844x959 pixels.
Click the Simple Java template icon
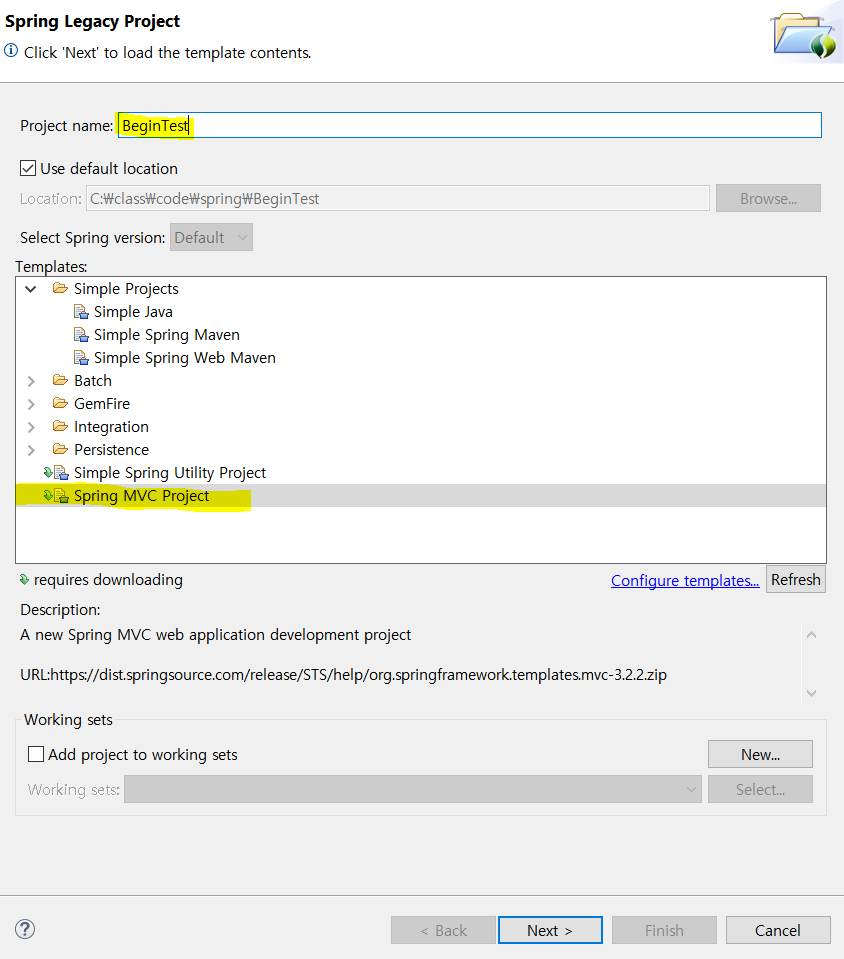[x=81, y=312]
